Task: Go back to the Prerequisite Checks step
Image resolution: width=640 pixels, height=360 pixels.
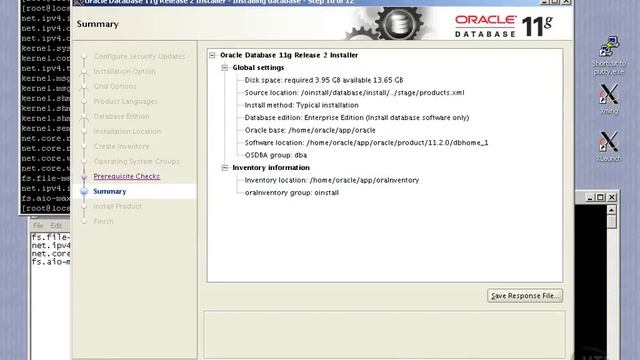Action: point(127,176)
